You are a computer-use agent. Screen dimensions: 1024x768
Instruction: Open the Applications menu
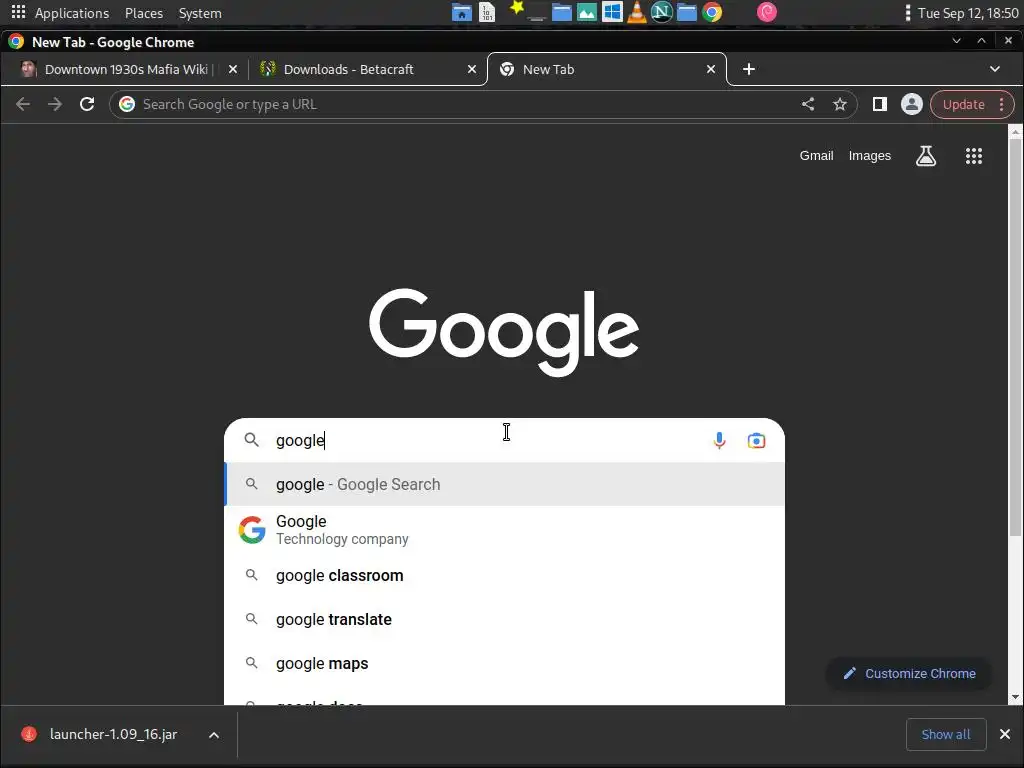[x=72, y=13]
